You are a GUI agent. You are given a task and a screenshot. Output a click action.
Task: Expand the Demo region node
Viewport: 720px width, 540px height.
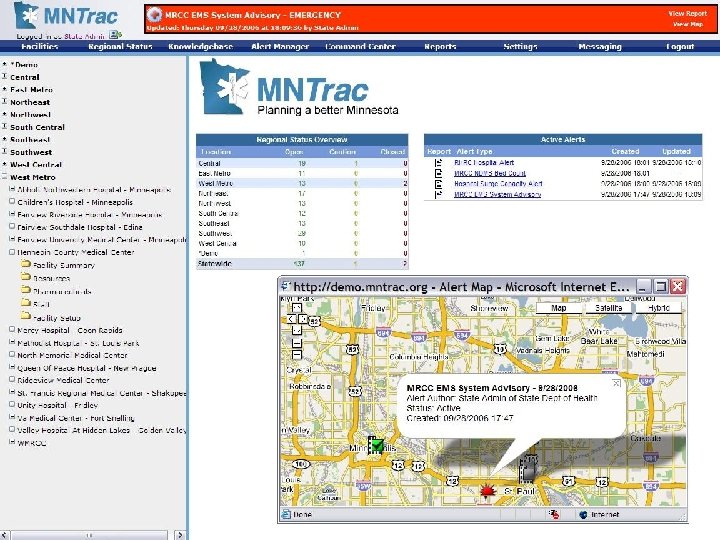point(5,64)
